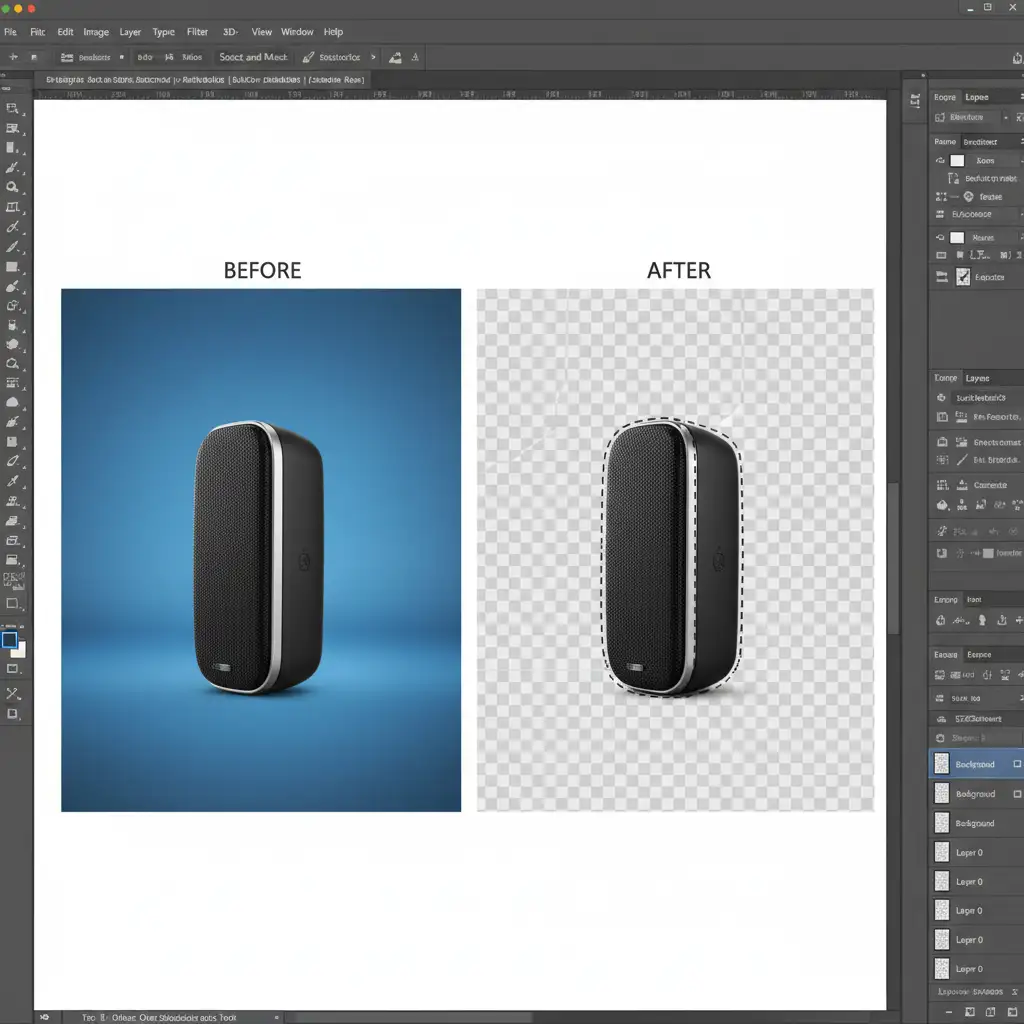Toggle the box right of the second Background layer
The height and width of the screenshot is (1024, 1024).
[x=1017, y=793]
